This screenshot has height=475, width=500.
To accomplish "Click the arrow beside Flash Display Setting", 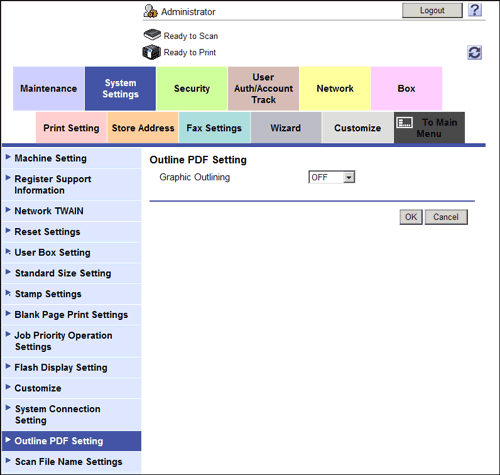I will click(8, 366).
